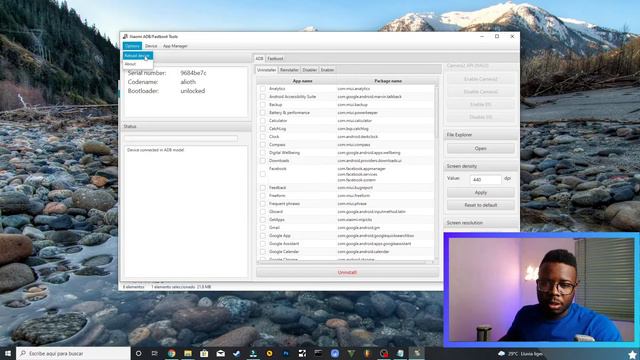Click the weather widget in the taskbar
The width and height of the screenshot is (640, 360).
[520, 354]
